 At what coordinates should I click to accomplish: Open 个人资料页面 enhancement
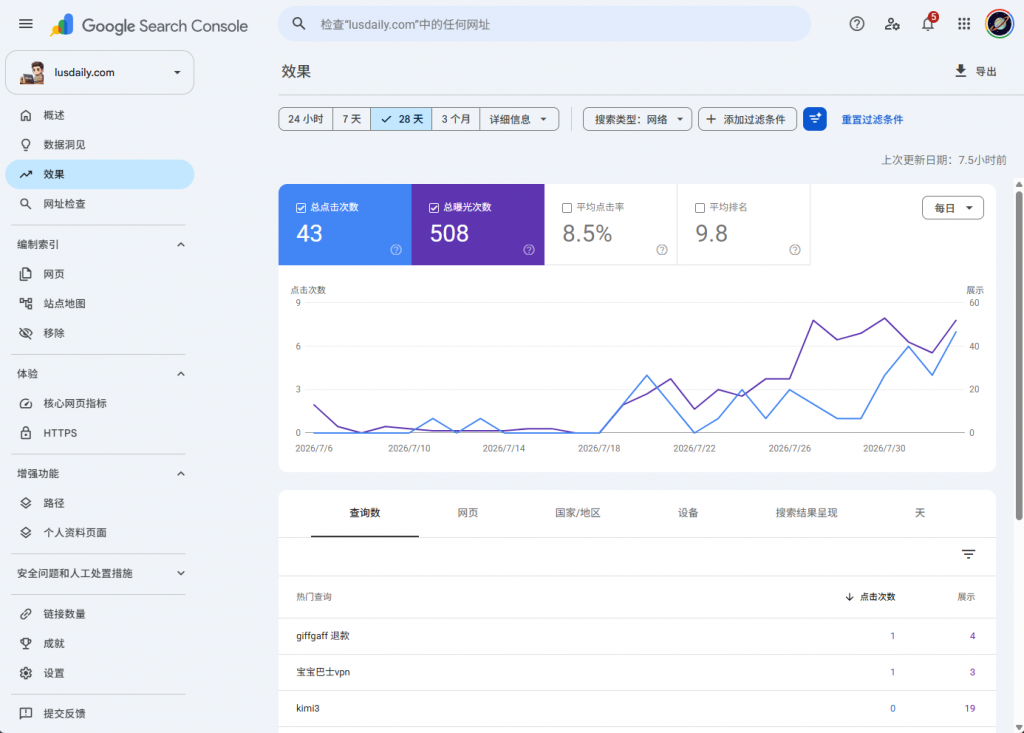tap(99, 532)
